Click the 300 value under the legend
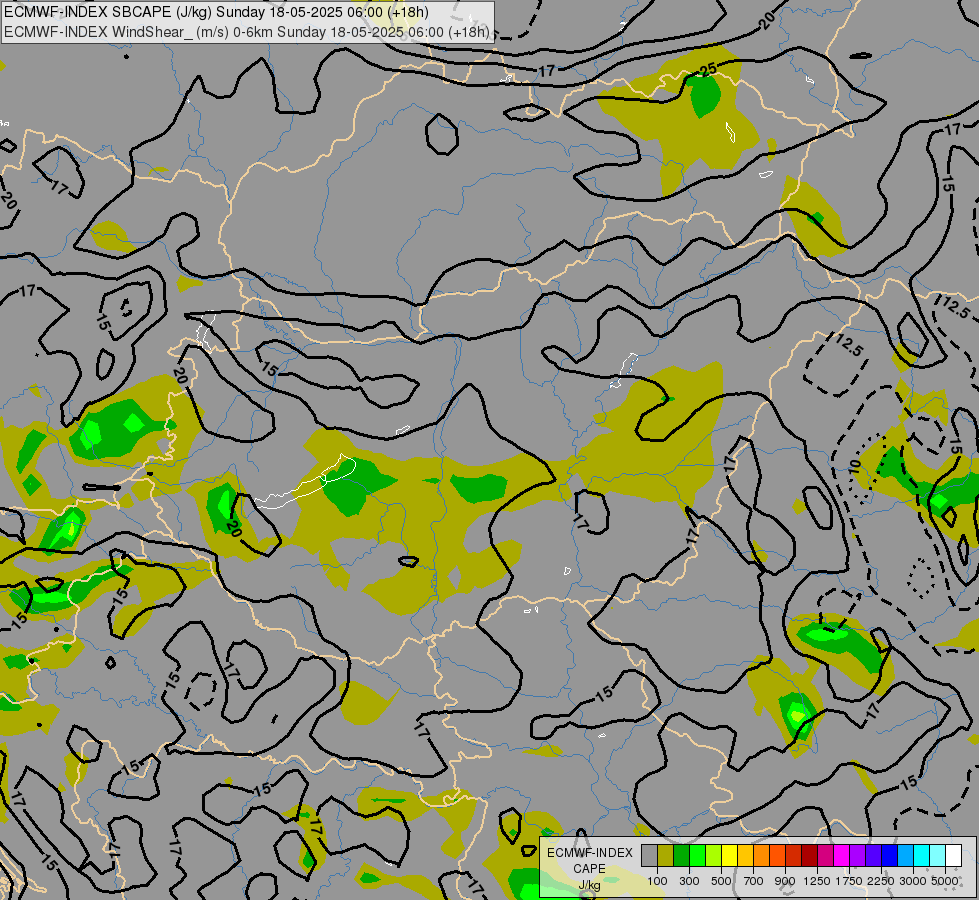 [689, 881]
